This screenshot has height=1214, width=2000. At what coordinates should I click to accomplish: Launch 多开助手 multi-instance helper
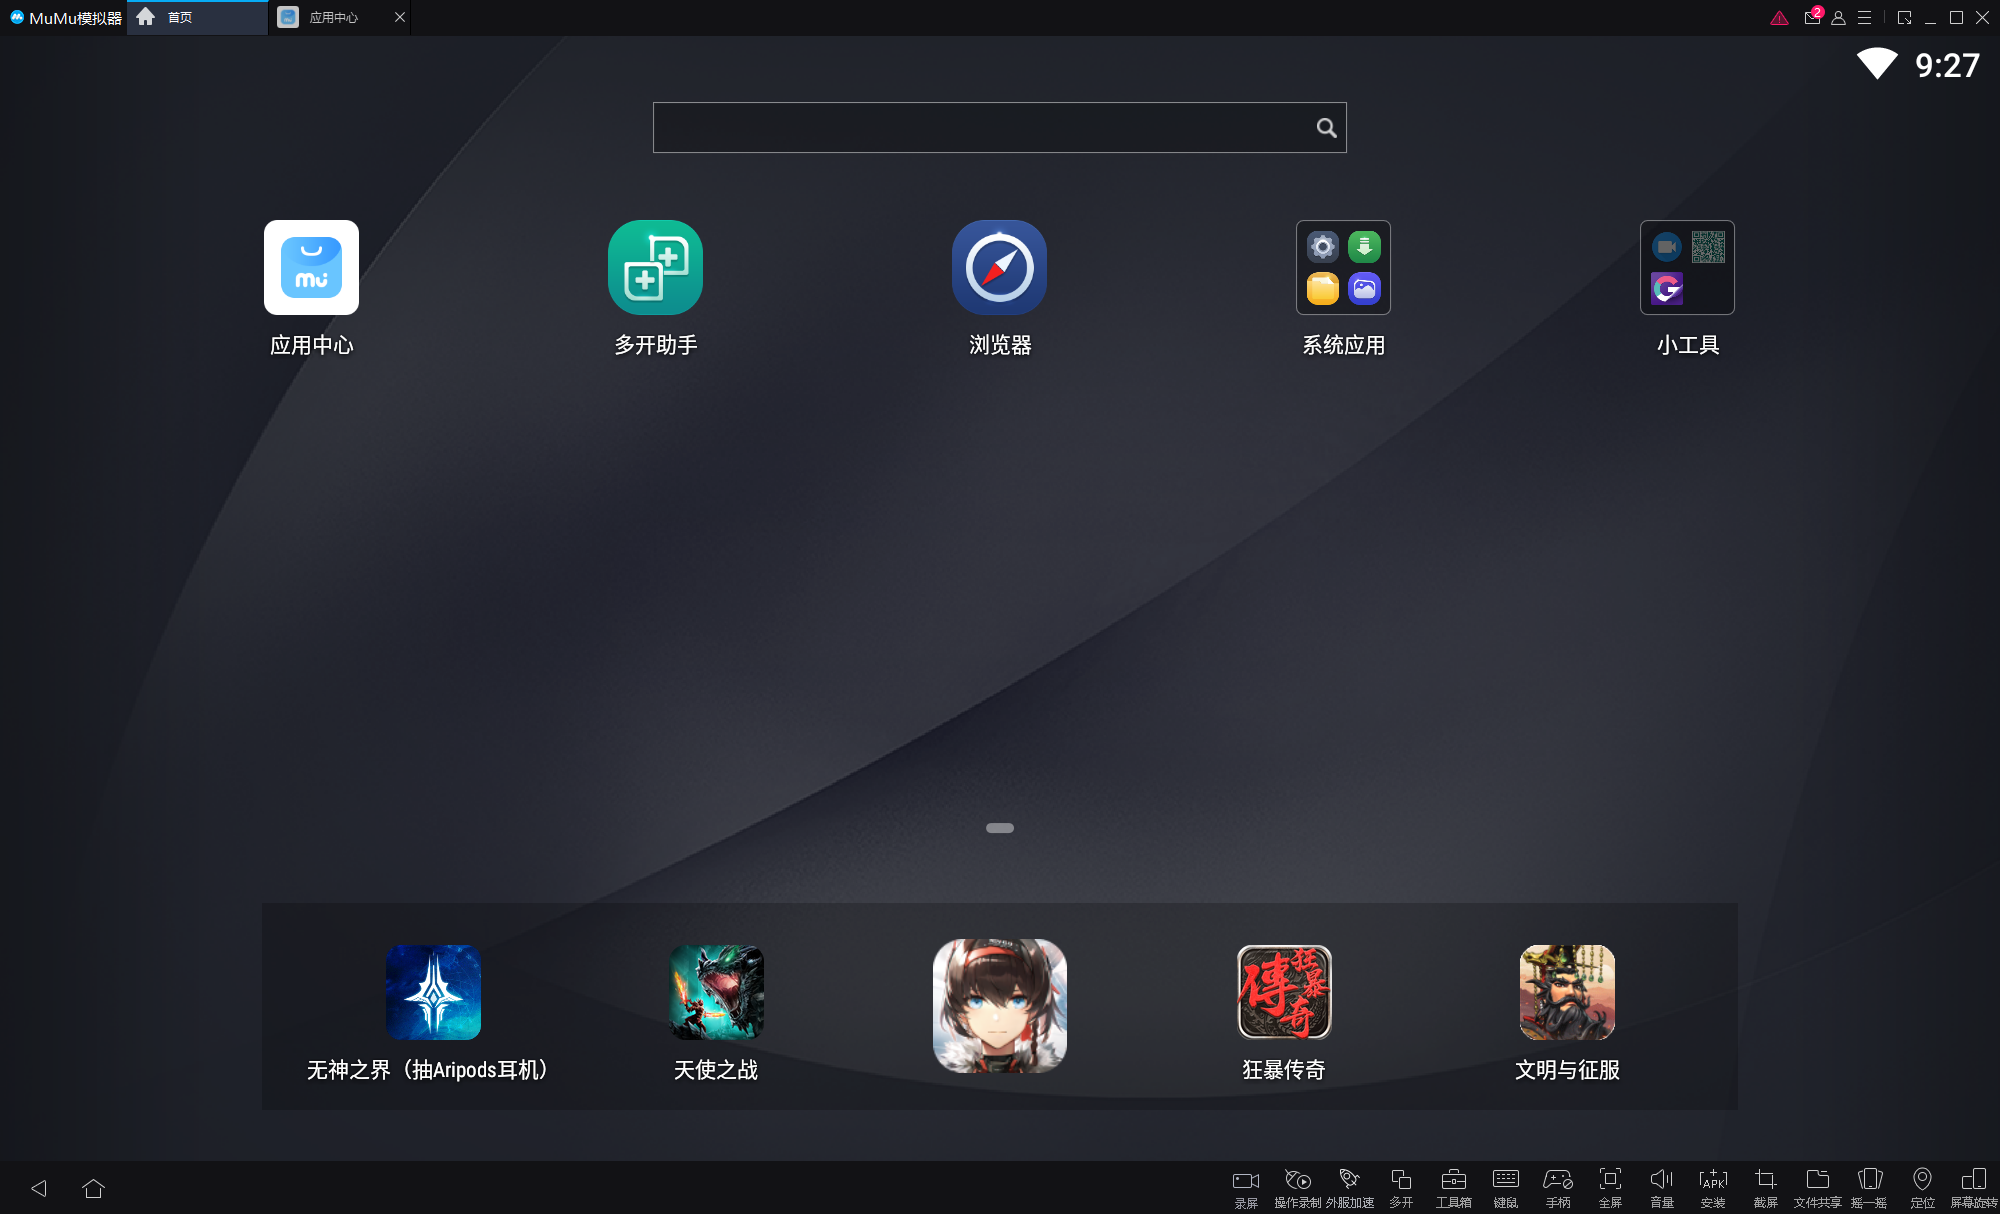[x=655, y=268]
